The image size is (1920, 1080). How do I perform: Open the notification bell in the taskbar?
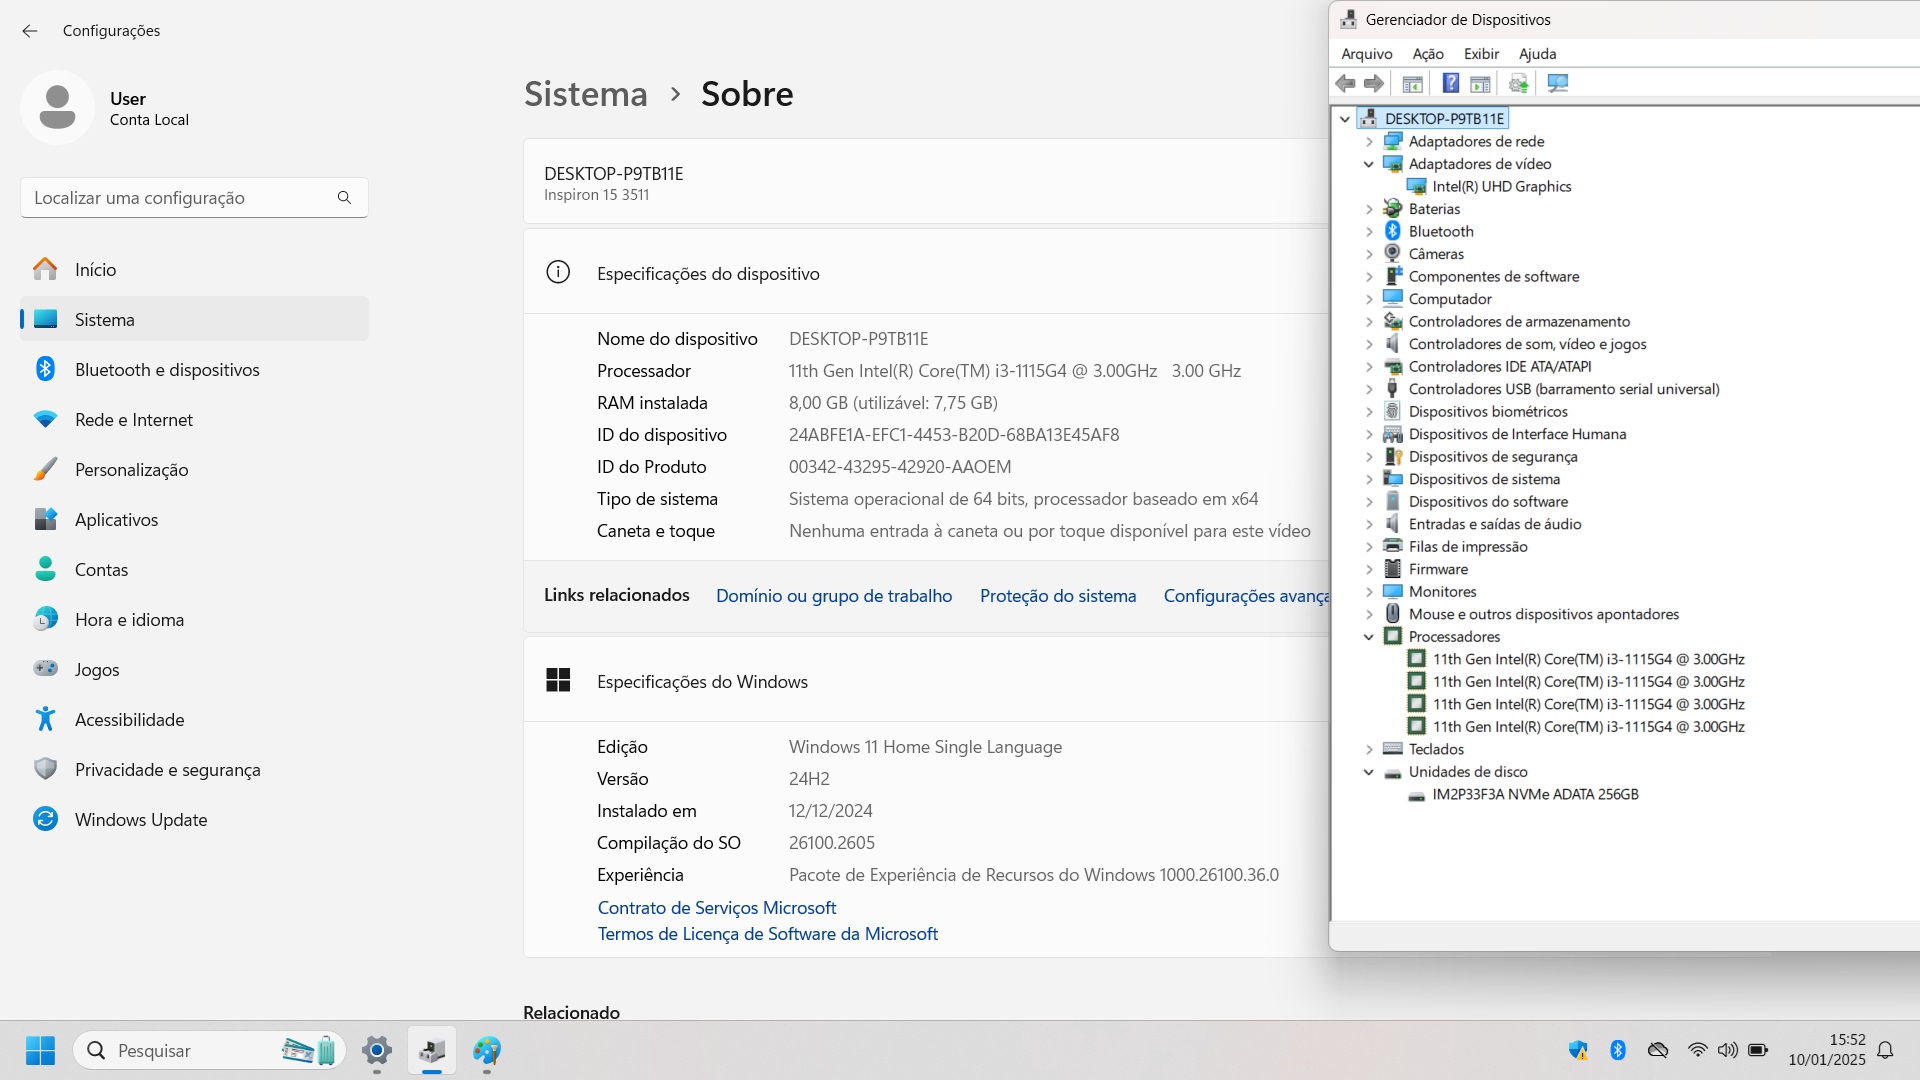click(1885, 1050)
